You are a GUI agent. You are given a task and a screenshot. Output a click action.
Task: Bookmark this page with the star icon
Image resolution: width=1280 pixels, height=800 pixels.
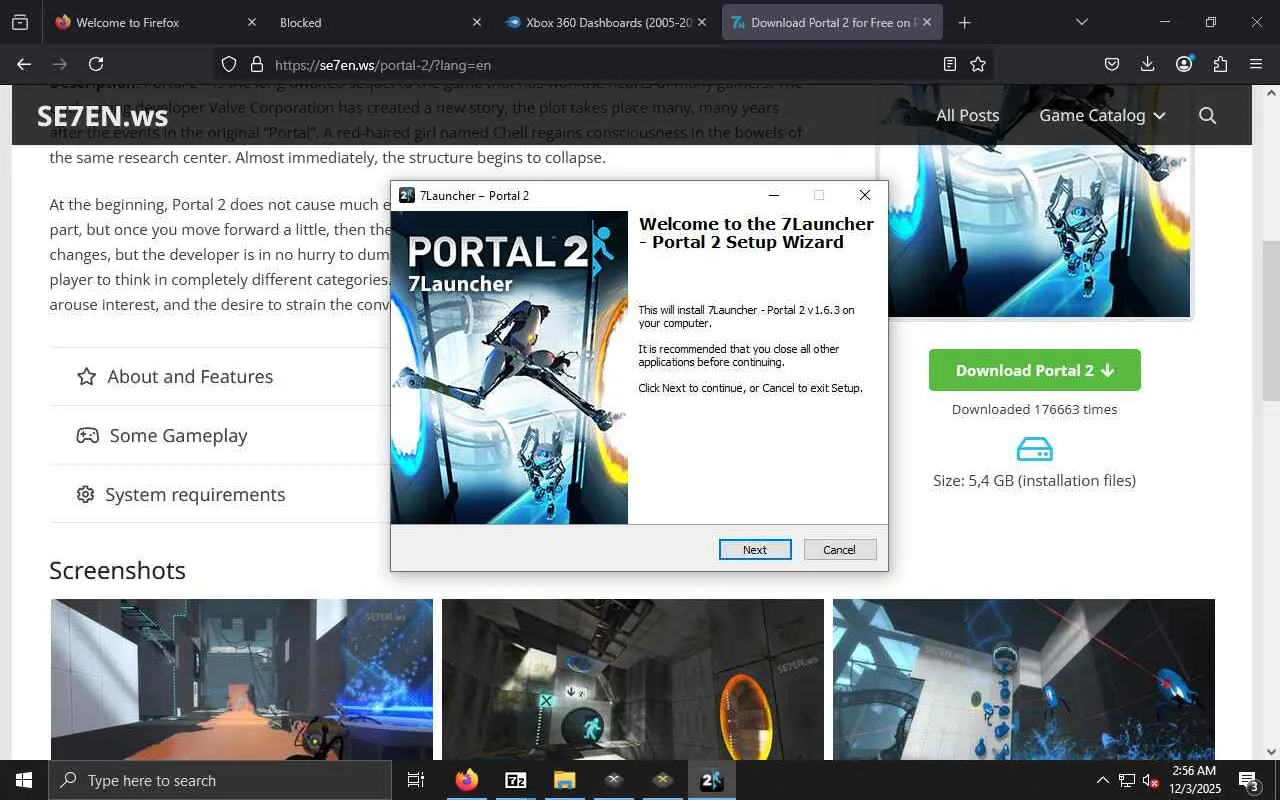[x=978, y=64]
